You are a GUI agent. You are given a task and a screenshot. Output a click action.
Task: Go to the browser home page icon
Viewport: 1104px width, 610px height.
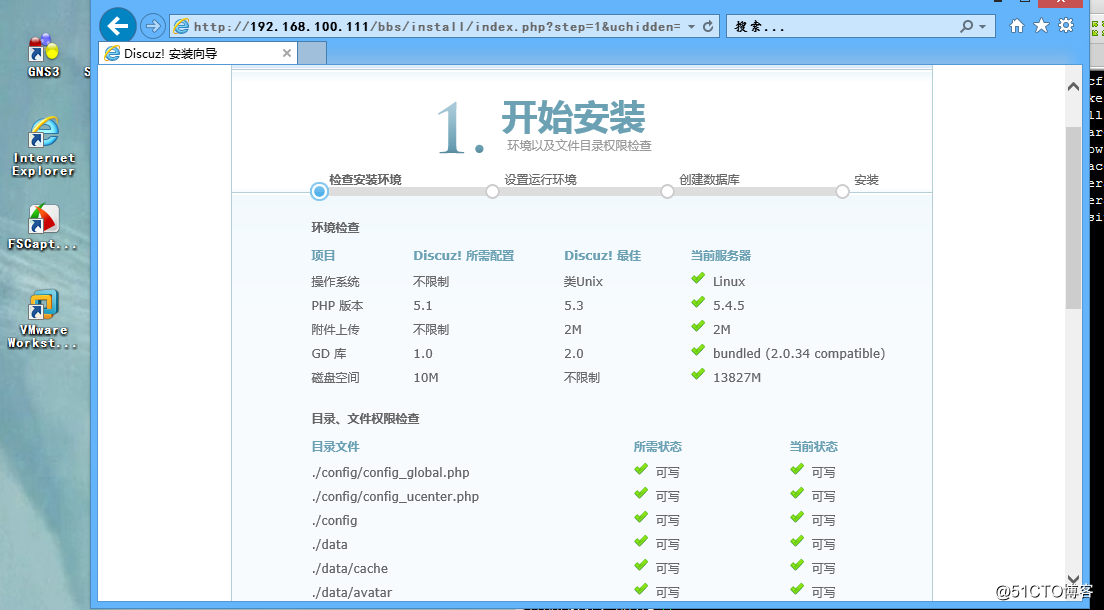click(1017, 26)
